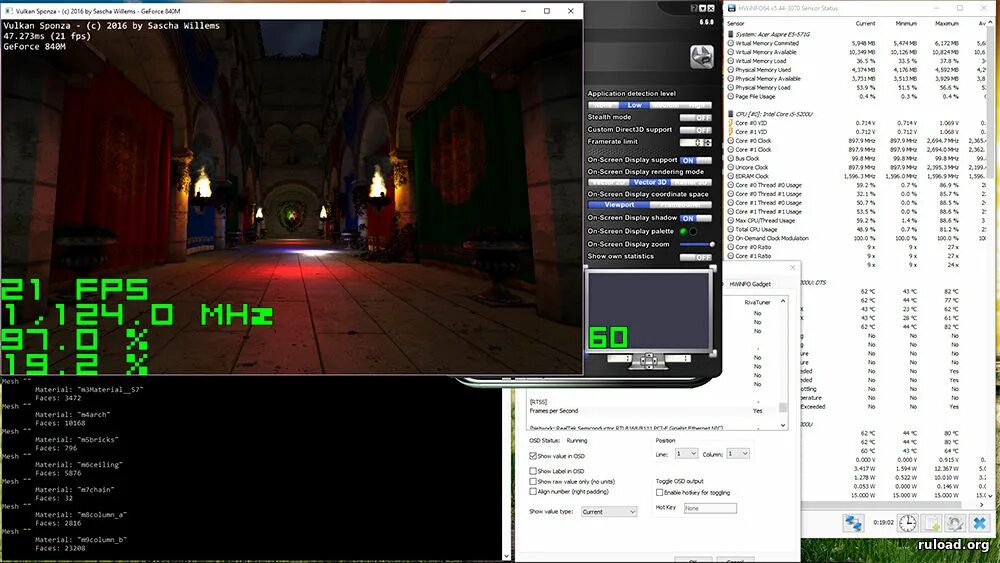
Task: Click HWiNFO horizontal scroll right arrow
Action: point(982,505)
